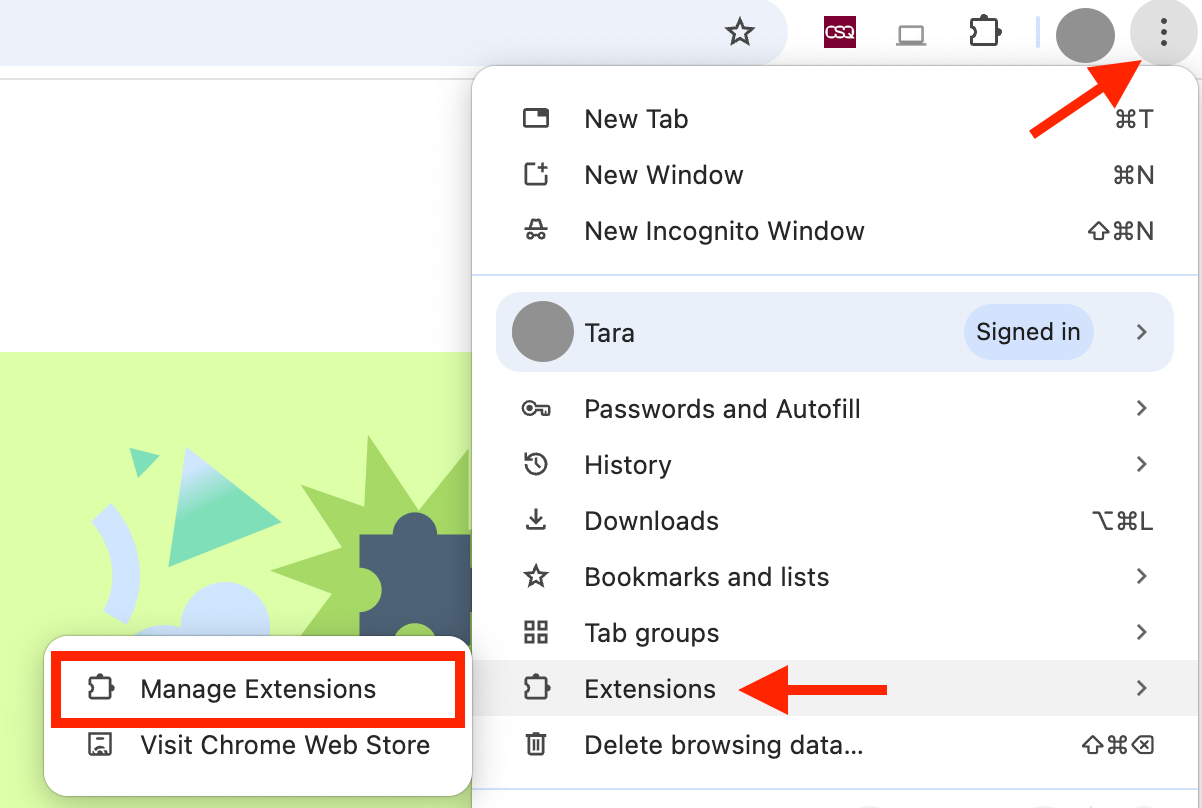Expand the Passwords and Autofill submenu arrow
Viewport: 1202px width, 808px height.
[x=1141, y=408]
